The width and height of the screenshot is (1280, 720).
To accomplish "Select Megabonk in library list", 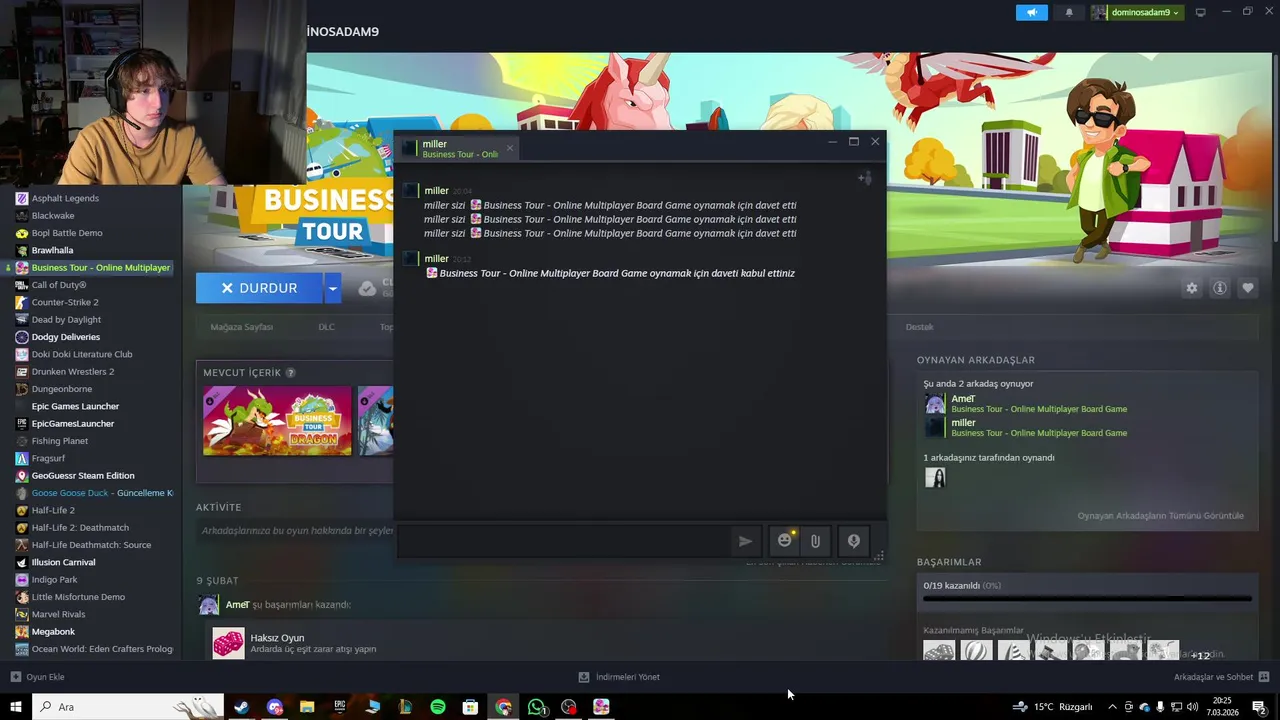I will (53, 632).
